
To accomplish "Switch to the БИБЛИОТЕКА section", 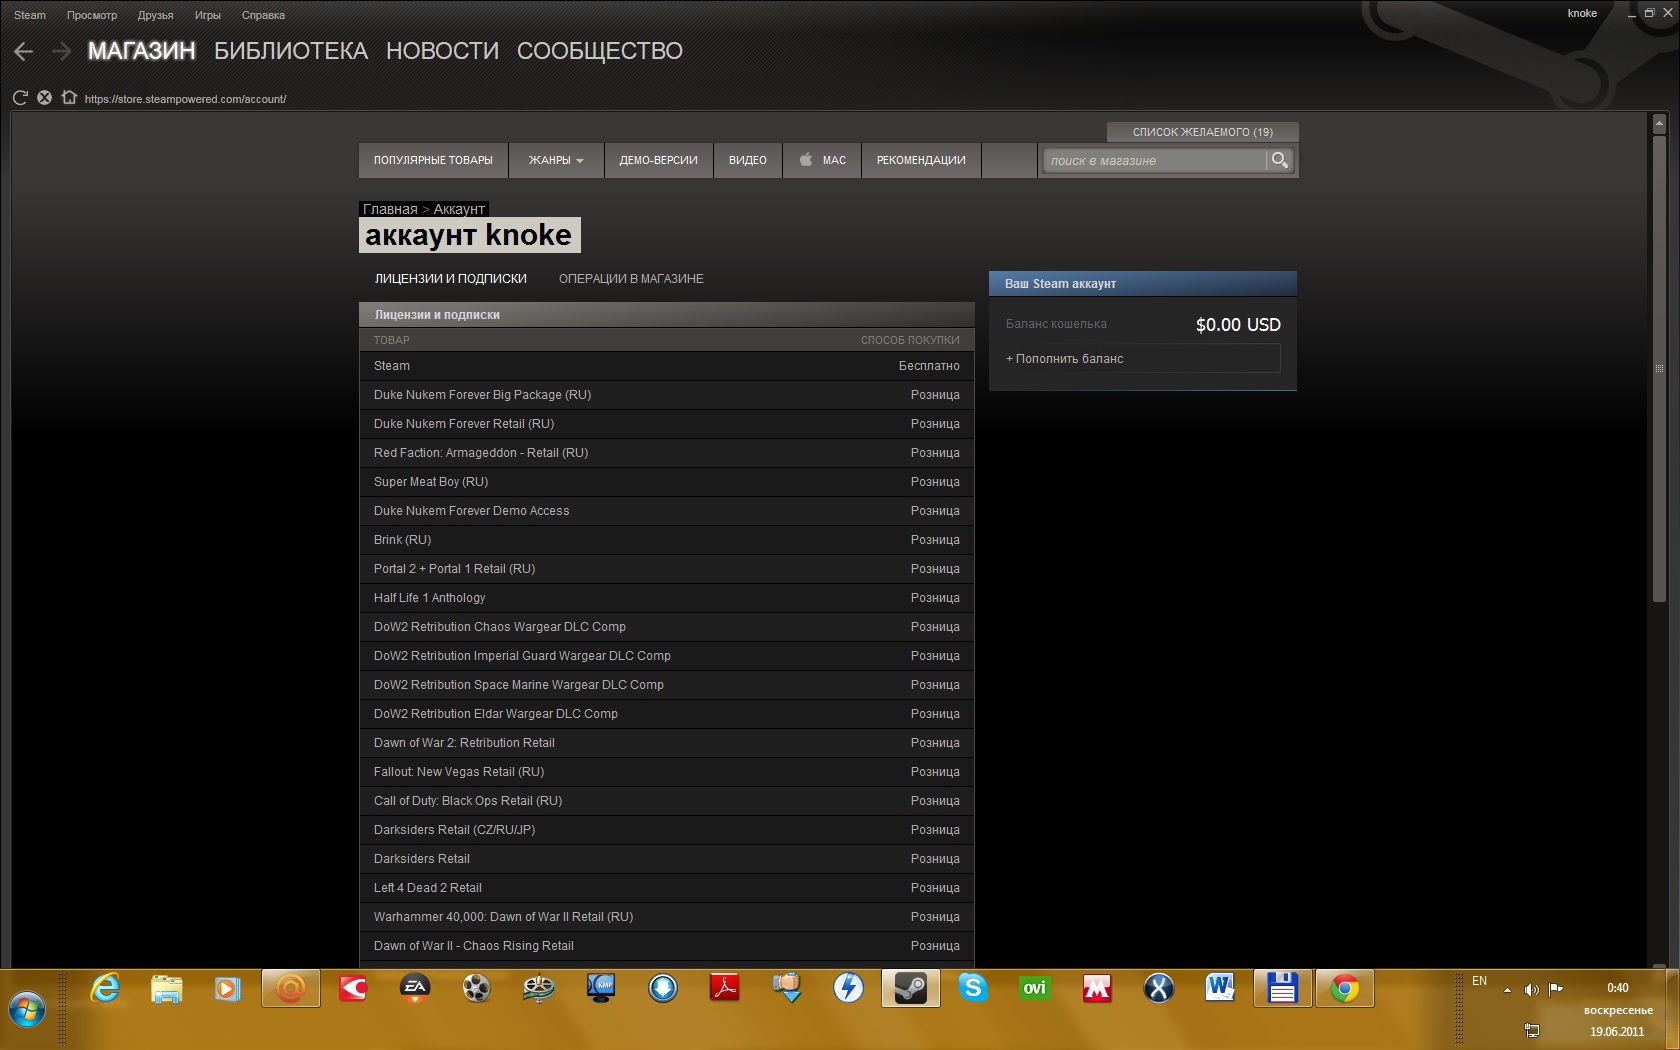I will click(x=291, y=51).
